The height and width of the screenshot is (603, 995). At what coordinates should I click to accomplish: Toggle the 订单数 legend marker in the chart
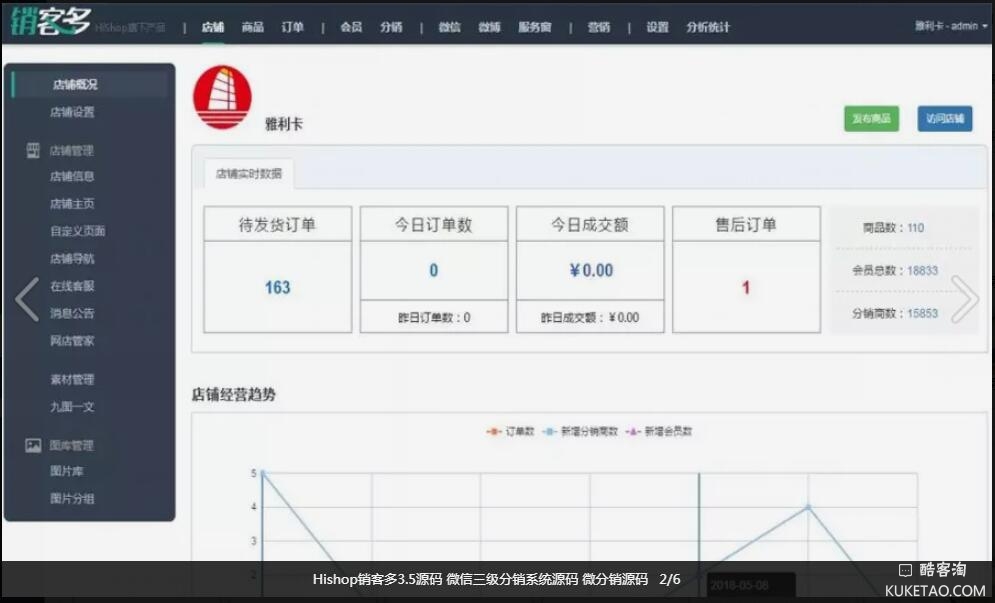pyautogui.click(x=493, y=432)
